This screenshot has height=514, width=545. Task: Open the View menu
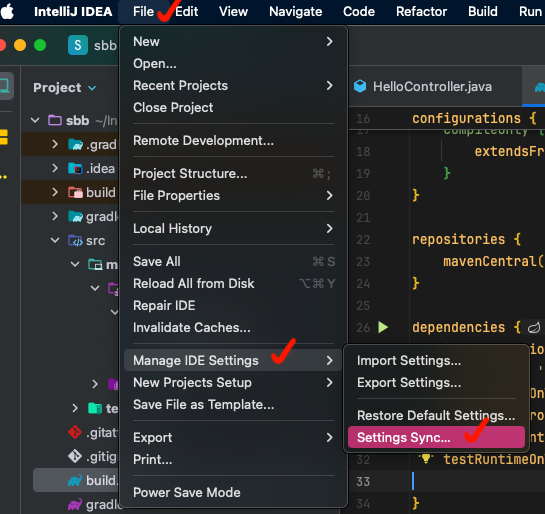click(x=233, y=11)
